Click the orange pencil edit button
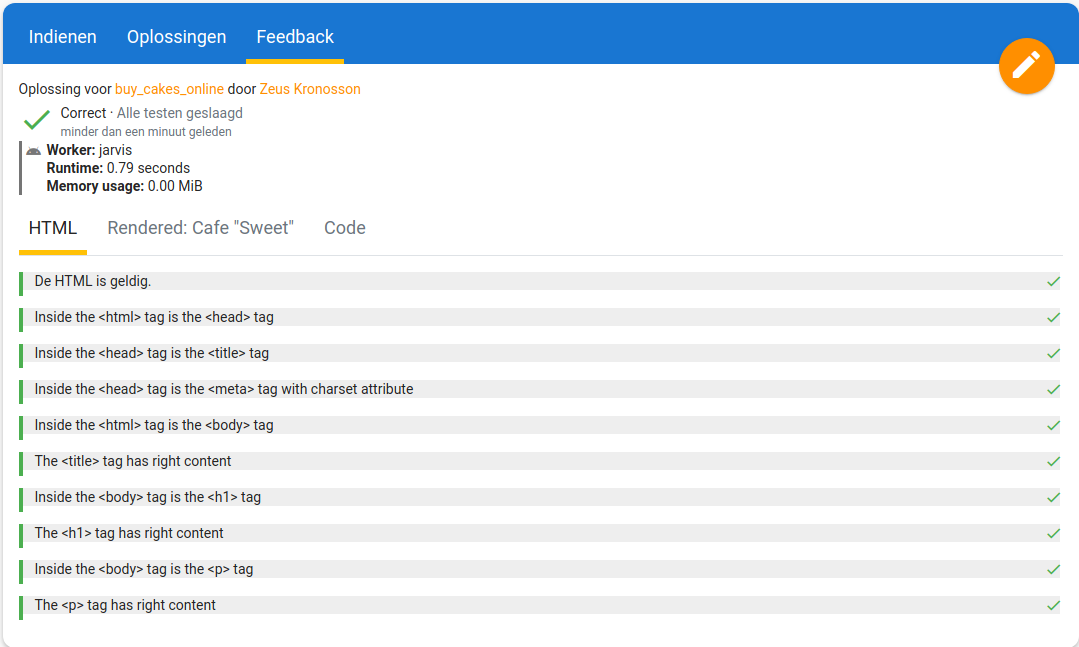This screenshot has height=647, width=1079. click(1027, 66)
